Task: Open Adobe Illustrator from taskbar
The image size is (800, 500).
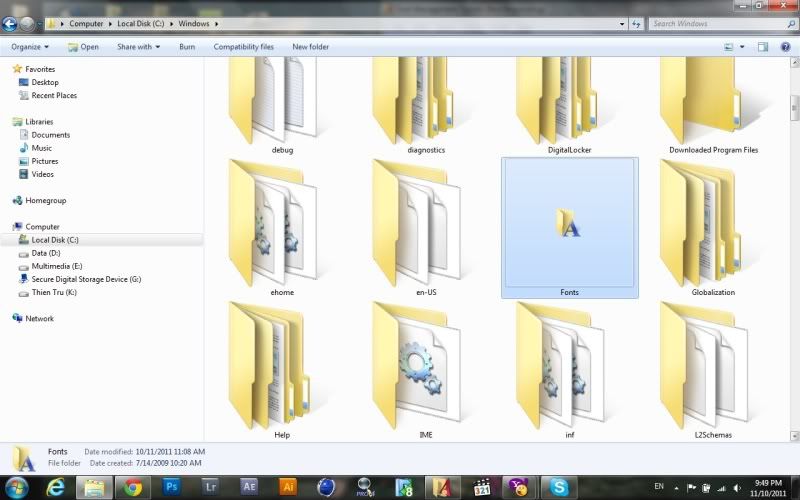Action: click(x=285, y=487)
